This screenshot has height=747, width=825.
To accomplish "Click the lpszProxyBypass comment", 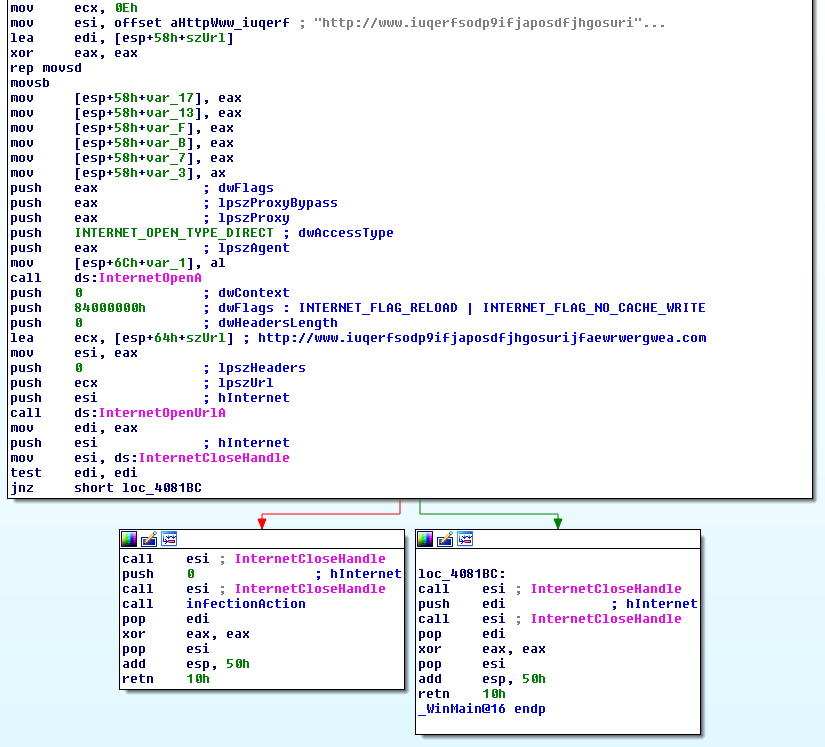I will [x=278, y=203].
